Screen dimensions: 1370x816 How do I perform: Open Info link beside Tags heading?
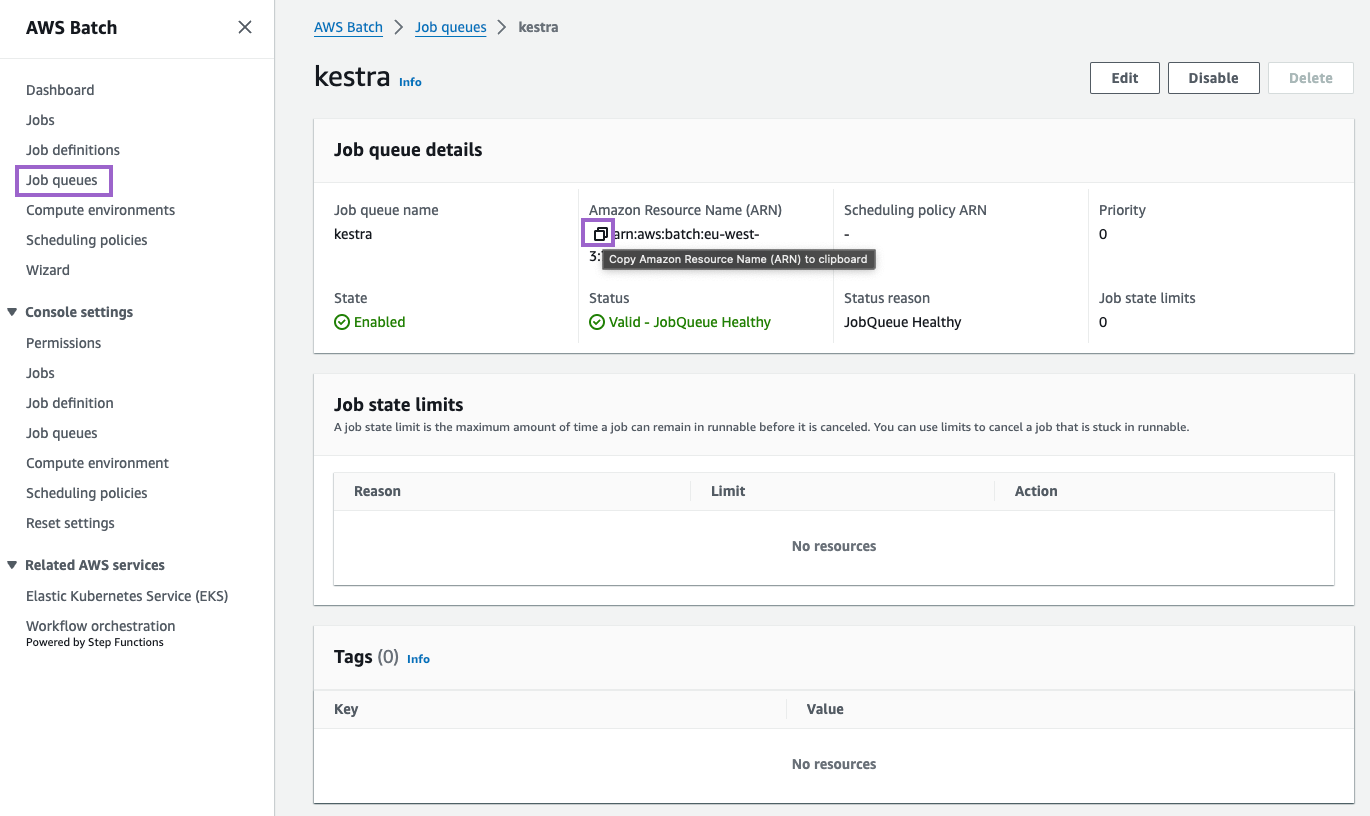tap(418, 659)
